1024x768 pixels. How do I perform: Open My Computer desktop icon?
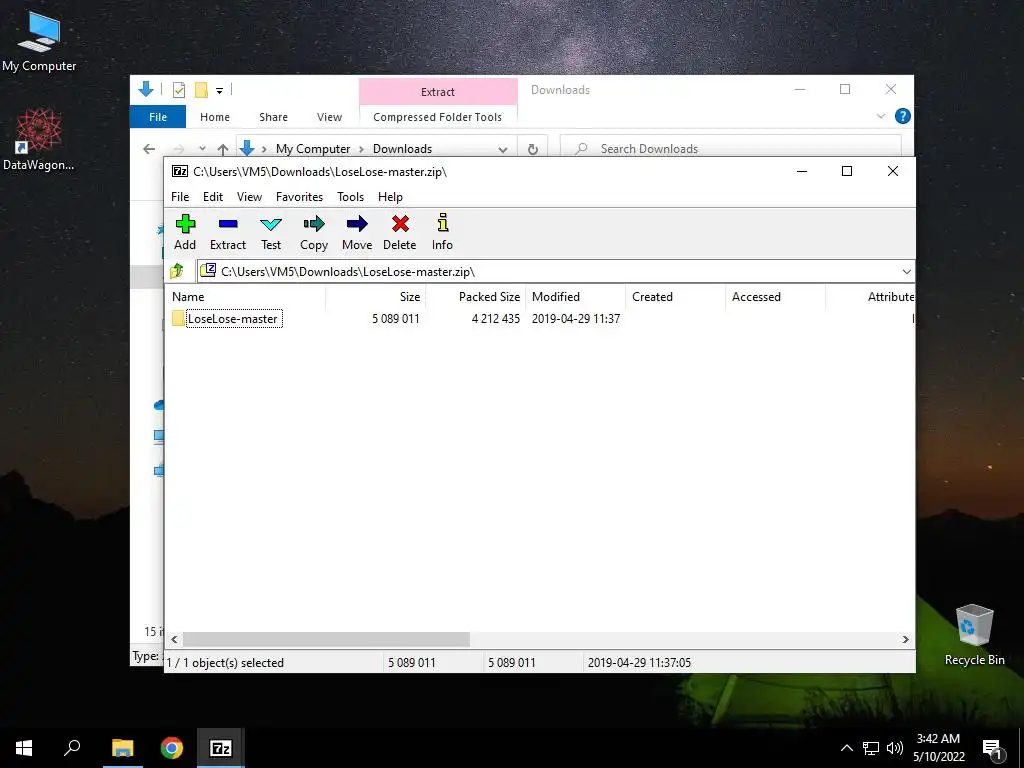point(39,41)
